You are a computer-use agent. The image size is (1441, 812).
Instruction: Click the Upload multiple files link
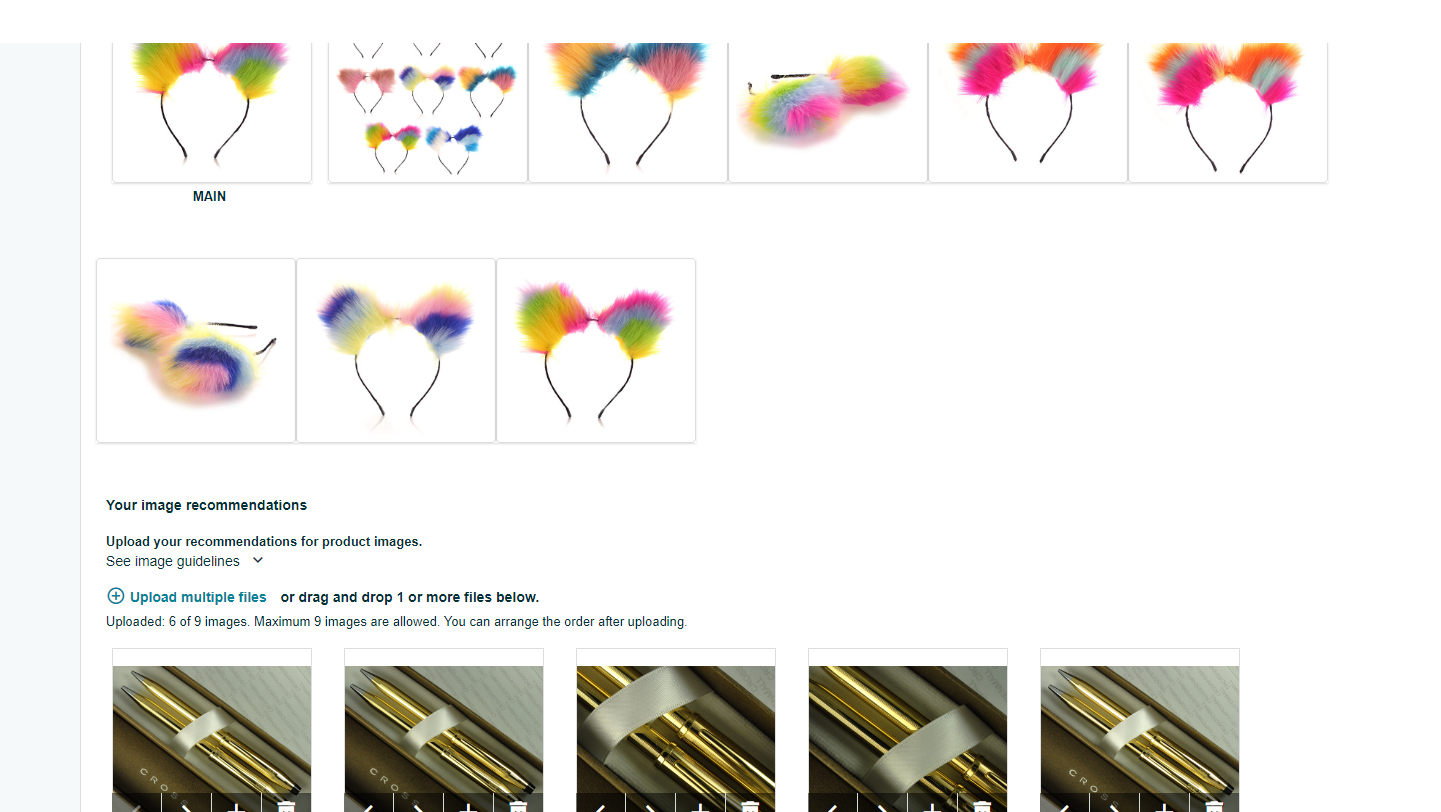(x=198, y=597)
